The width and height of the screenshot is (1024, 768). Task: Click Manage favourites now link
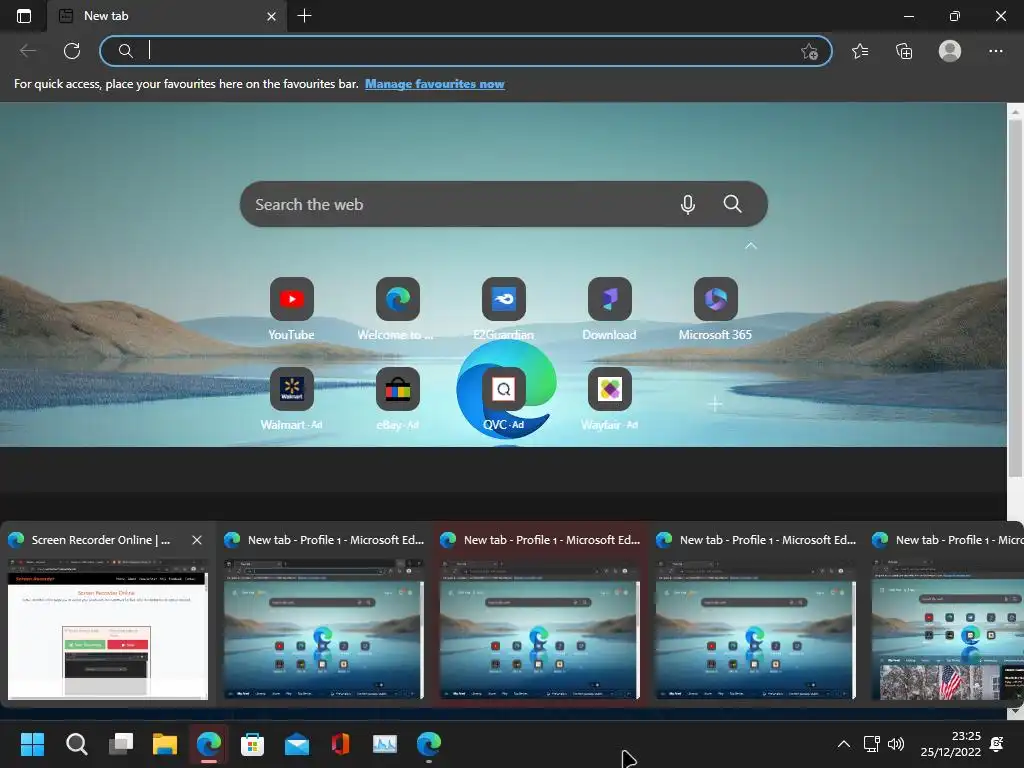[x=434, y=84]
